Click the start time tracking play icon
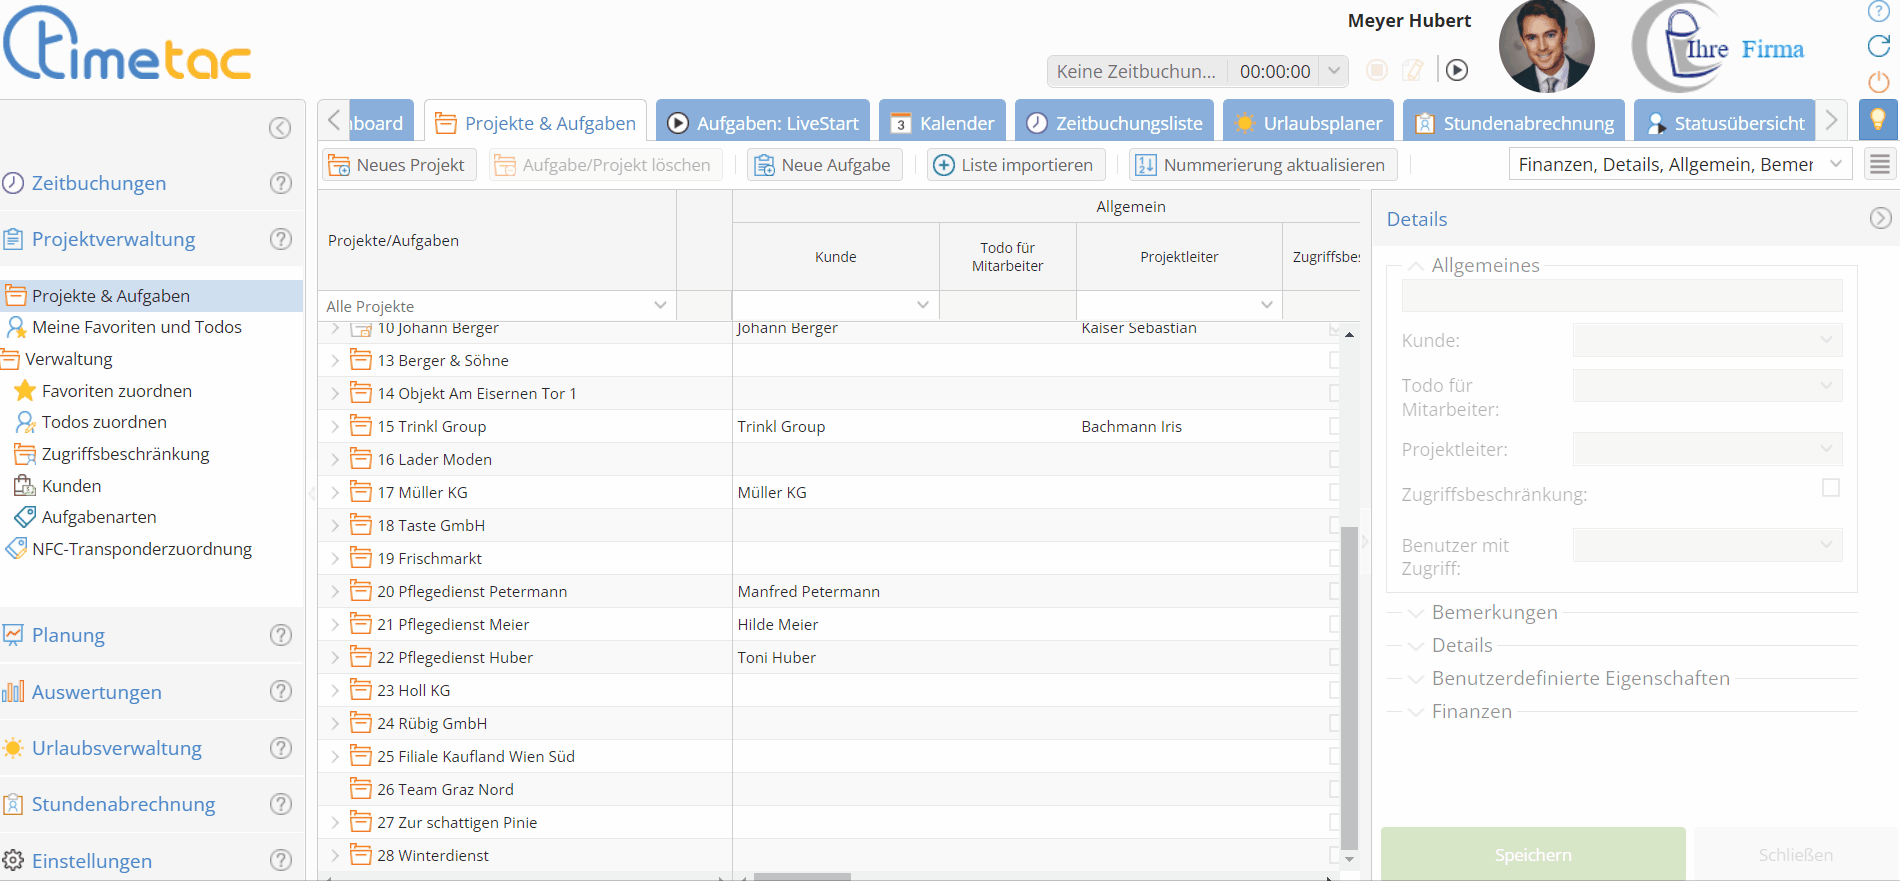Image resolution: width=1900 pixels, height=881 pixels. click(1457, 70)
